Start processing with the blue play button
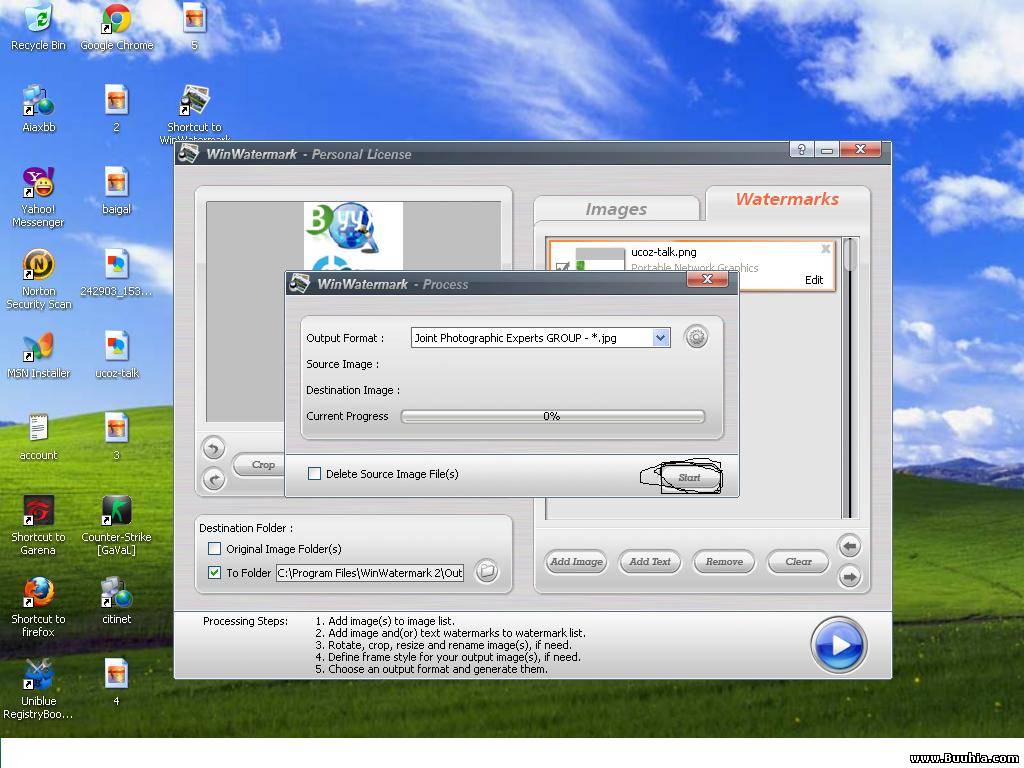 pyautogui.click(x=839, y=645)
